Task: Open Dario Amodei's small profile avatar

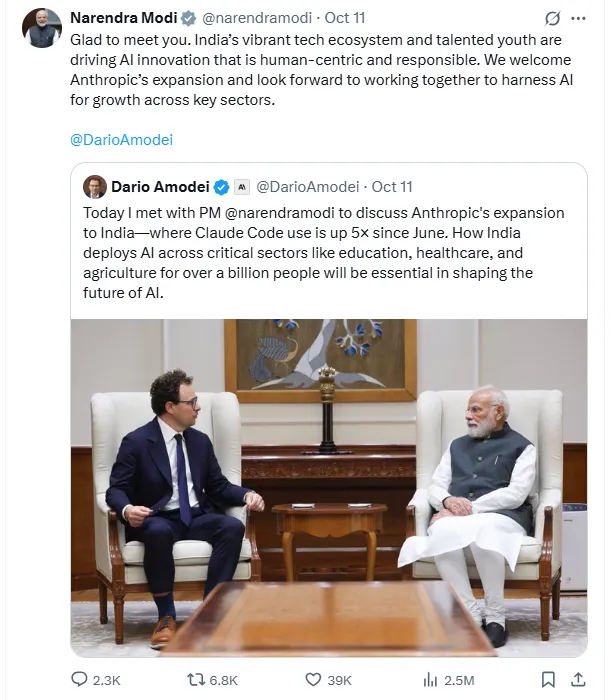Action: click(x=95, y=187)
